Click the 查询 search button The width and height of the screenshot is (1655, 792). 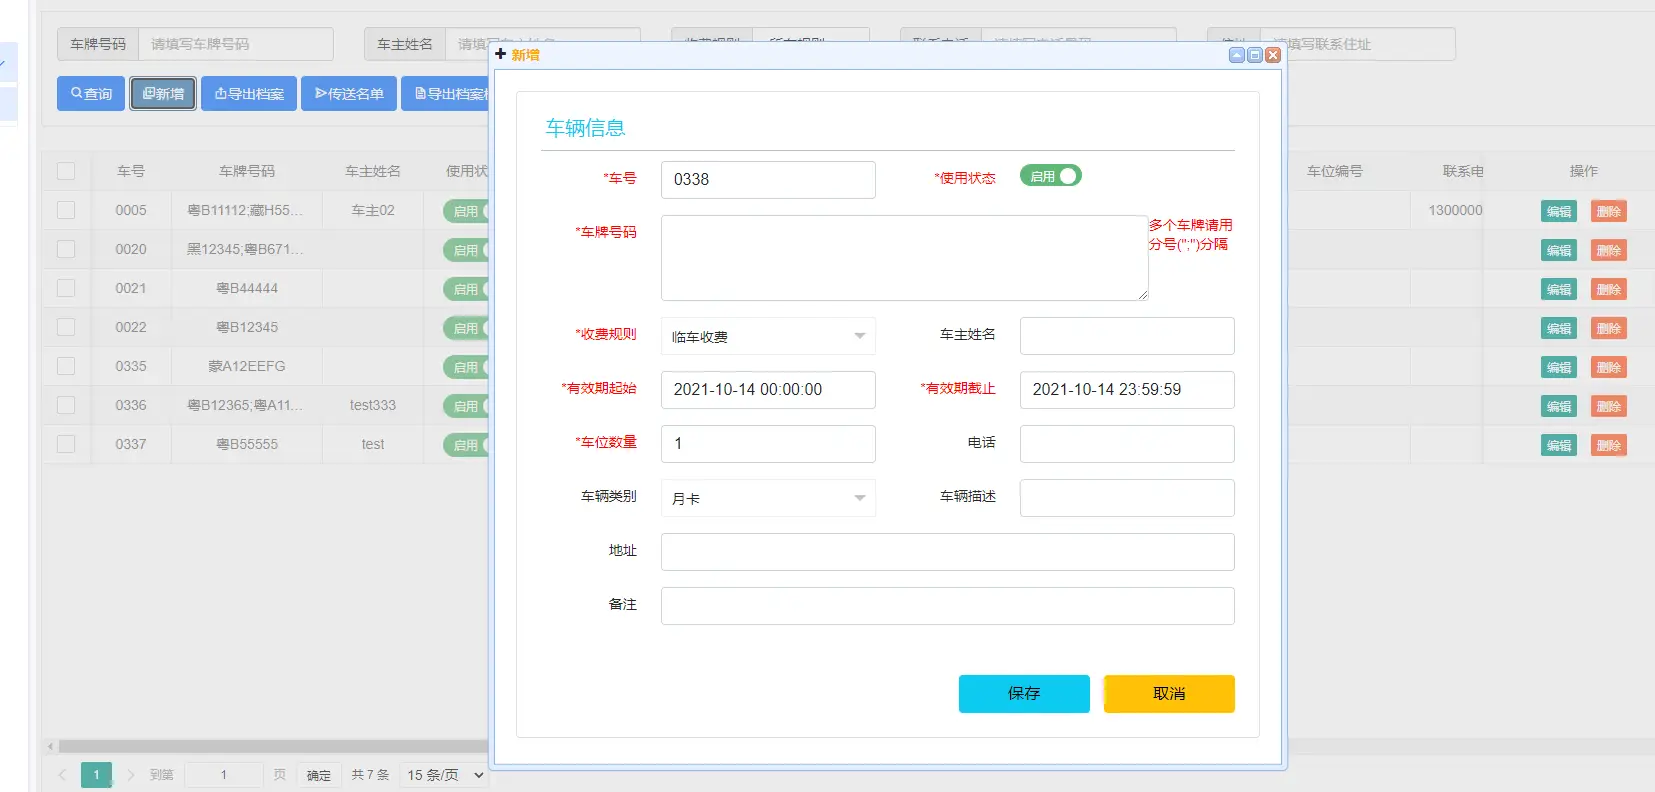[91, 94]
